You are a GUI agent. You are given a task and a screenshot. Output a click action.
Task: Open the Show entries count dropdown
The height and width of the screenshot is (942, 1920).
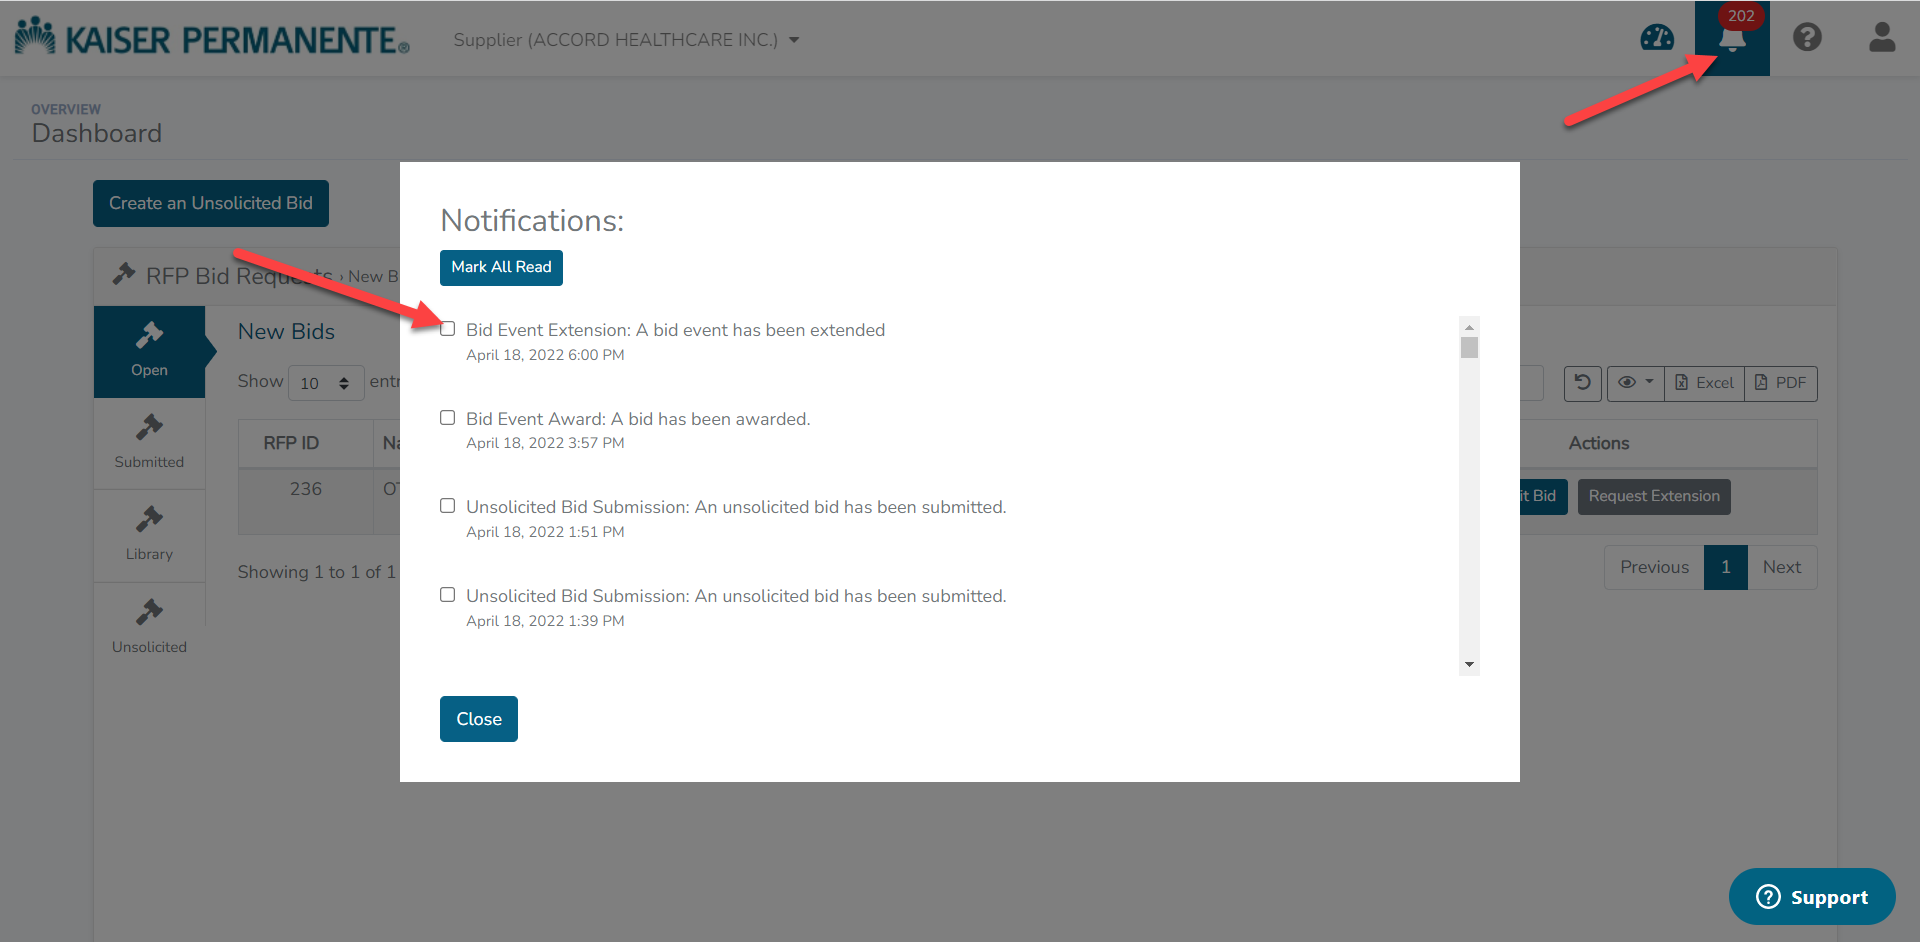click(x=326, y=382)
